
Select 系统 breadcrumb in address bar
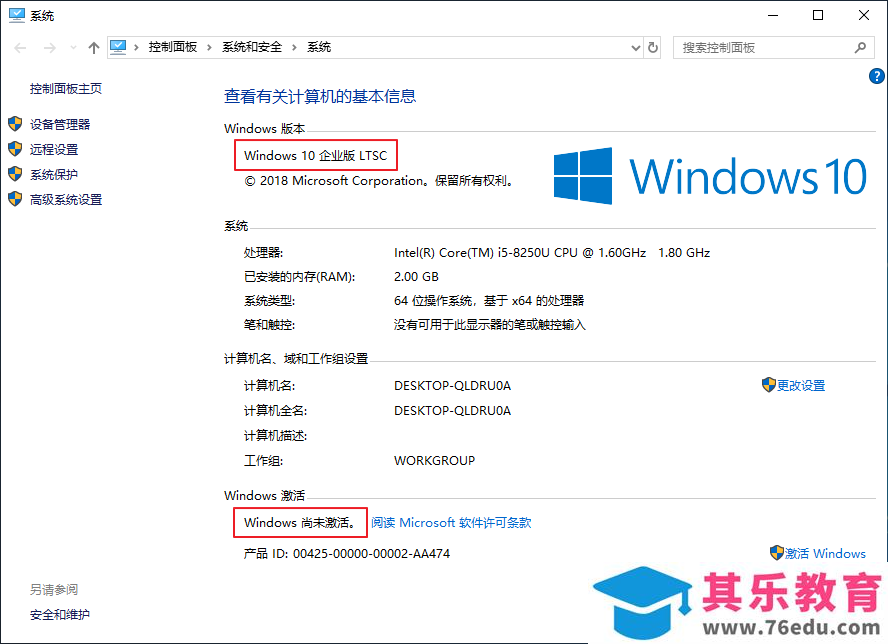[319, 47]
